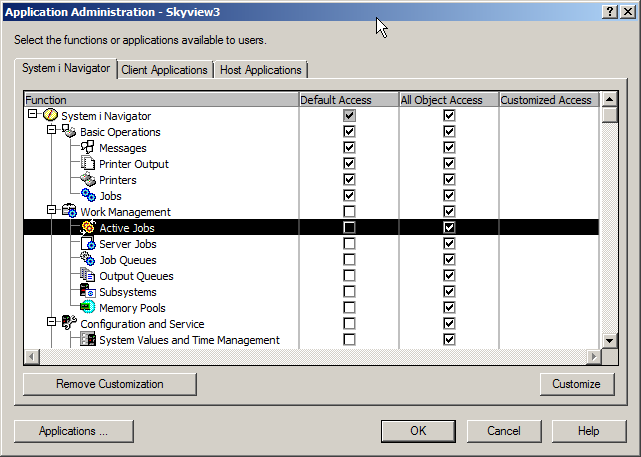Switch to the Client Applications tab
641x457 pixels.
(164, 70)
